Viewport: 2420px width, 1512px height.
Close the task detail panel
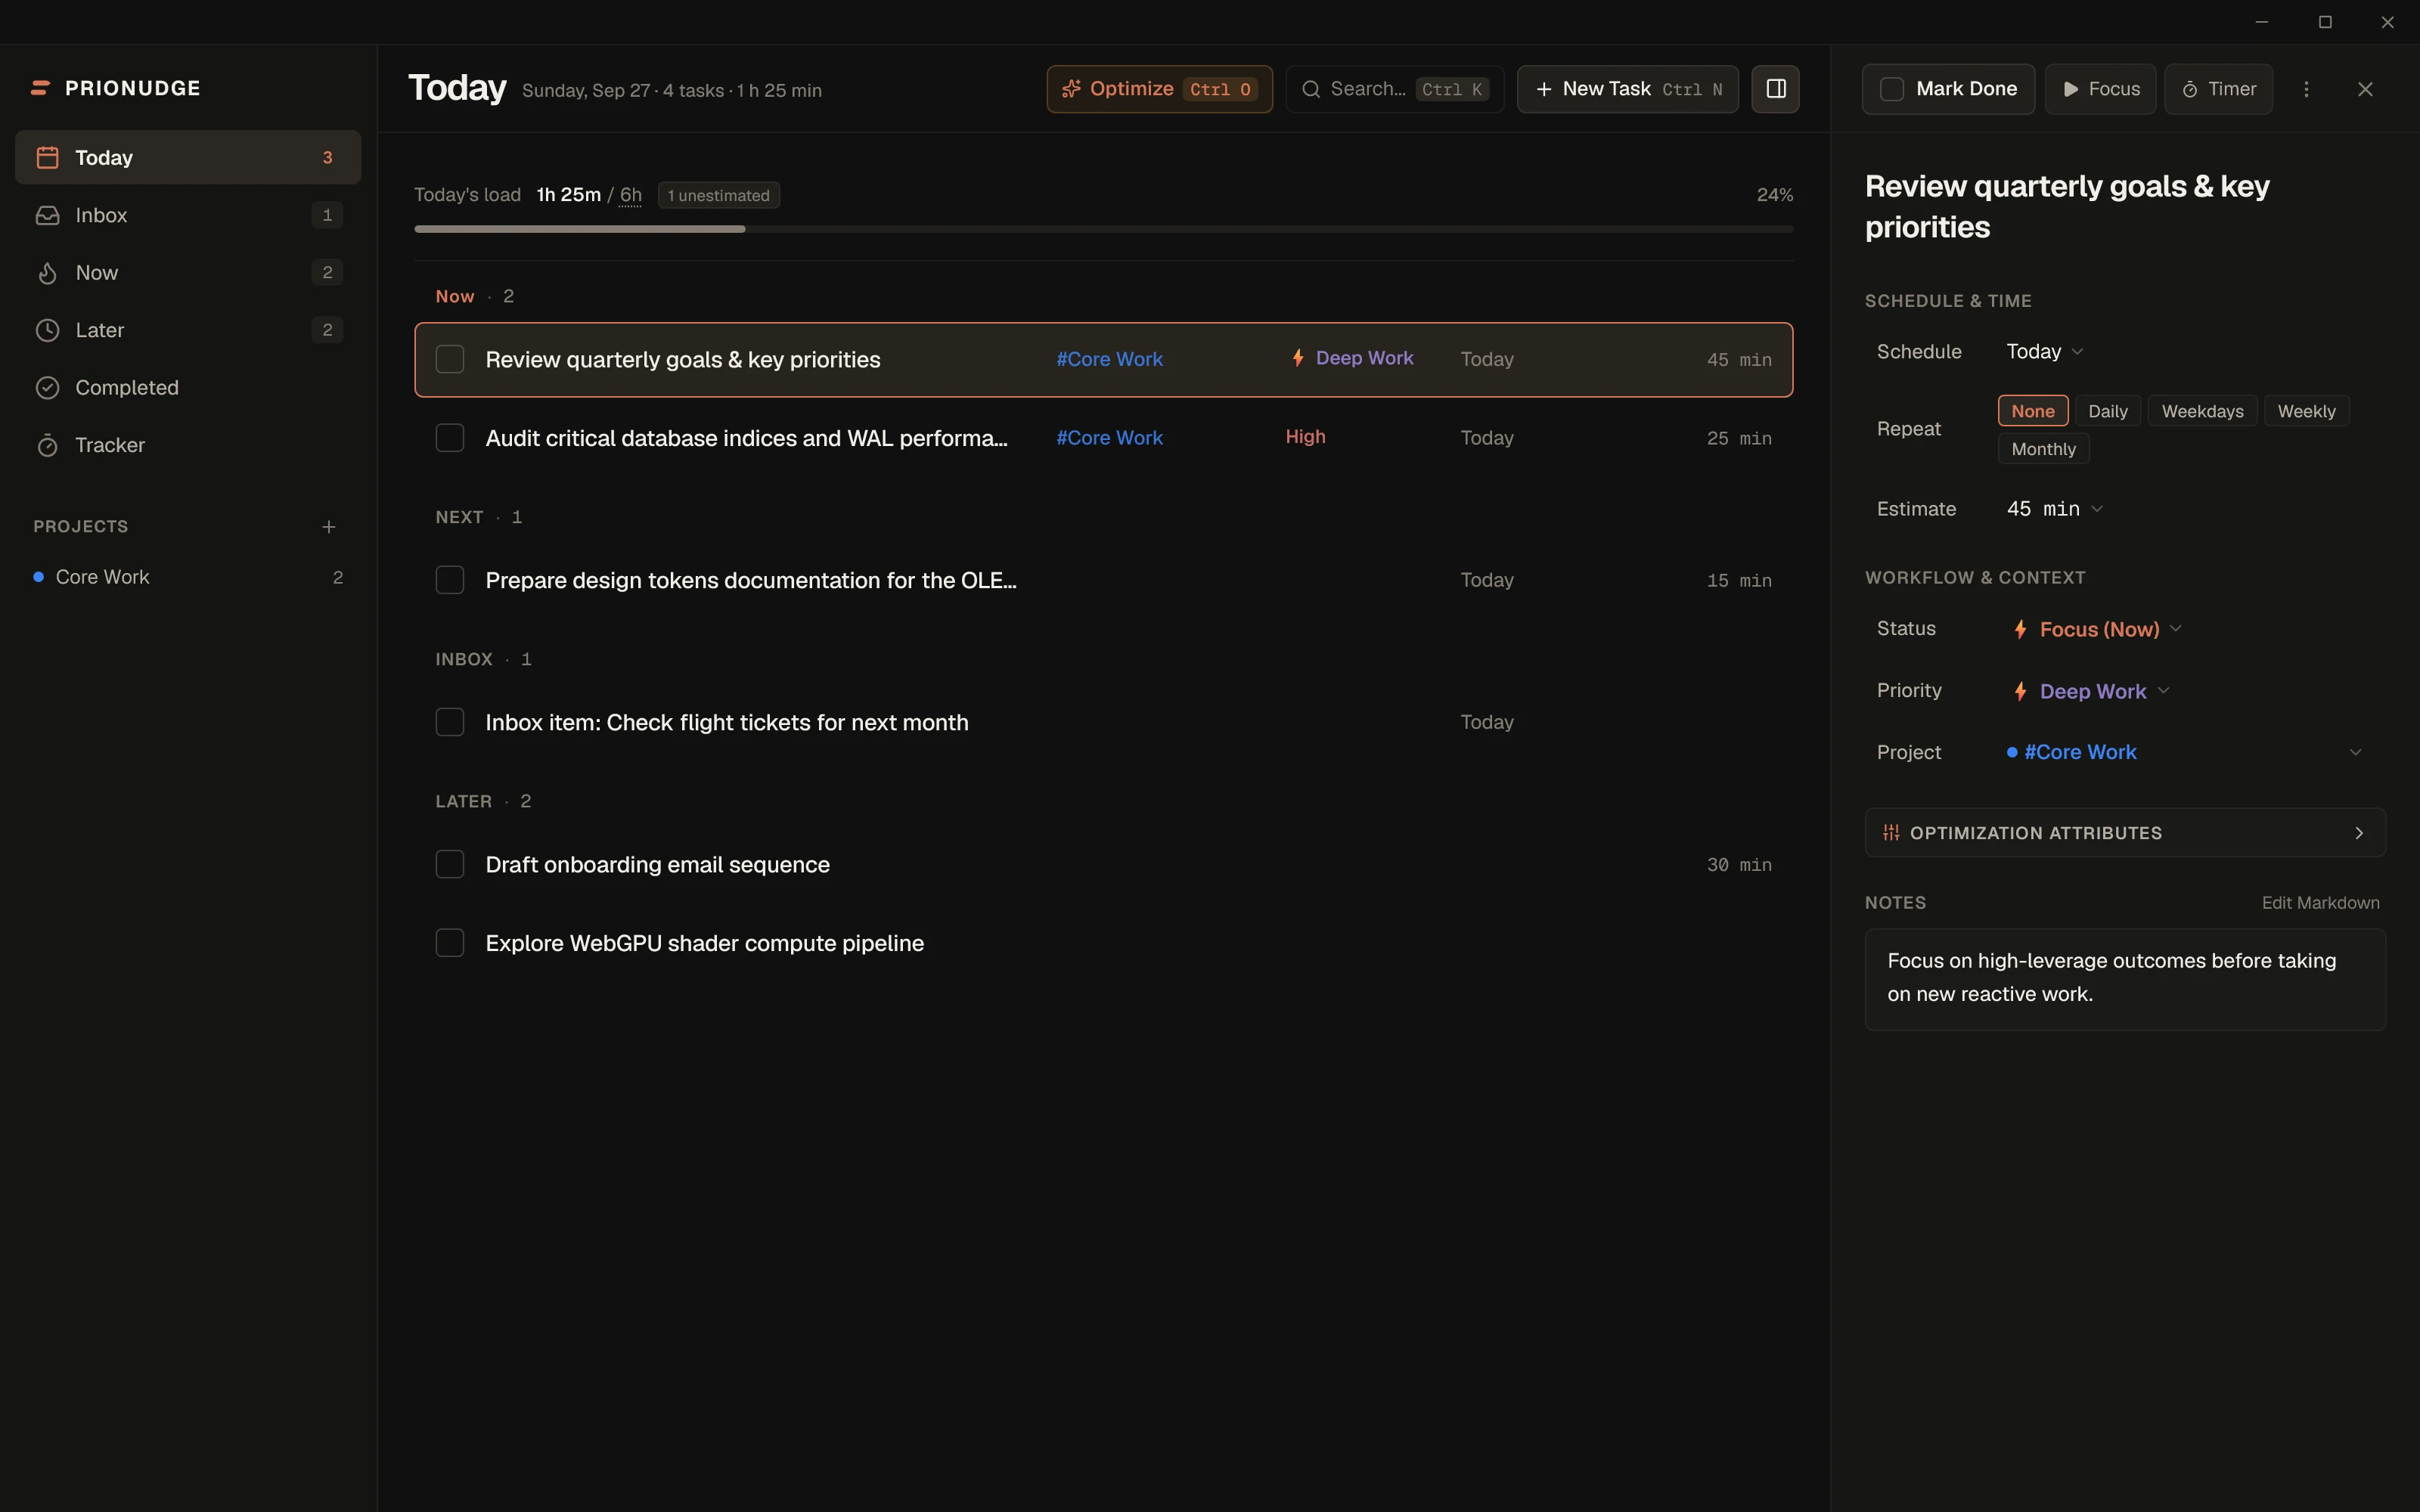(x=2365, y=89)
